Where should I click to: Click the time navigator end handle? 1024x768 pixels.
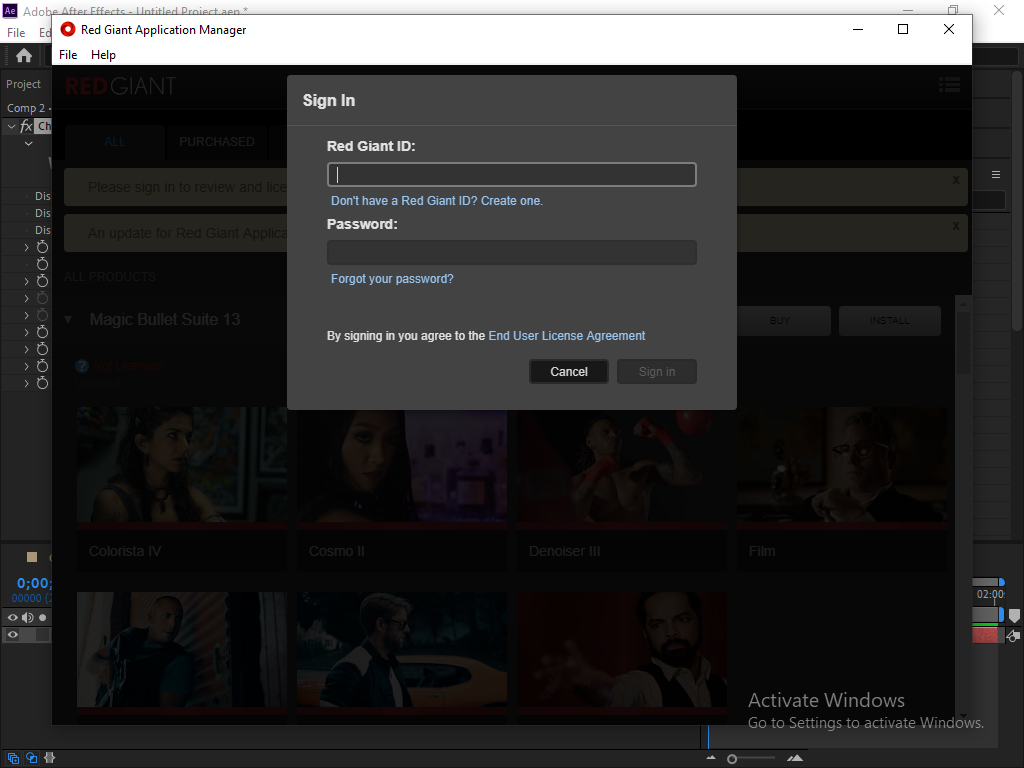point(1001,582)
